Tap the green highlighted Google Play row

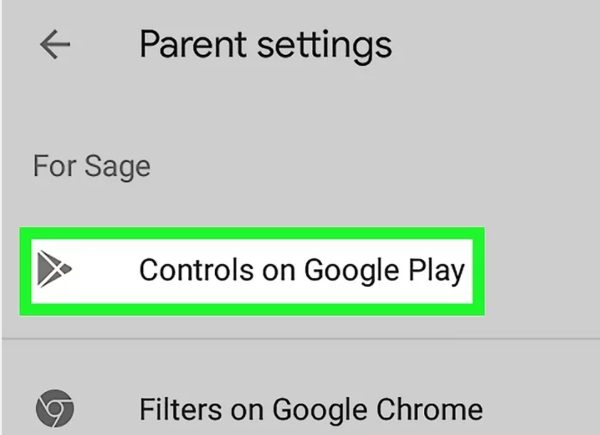252,271
